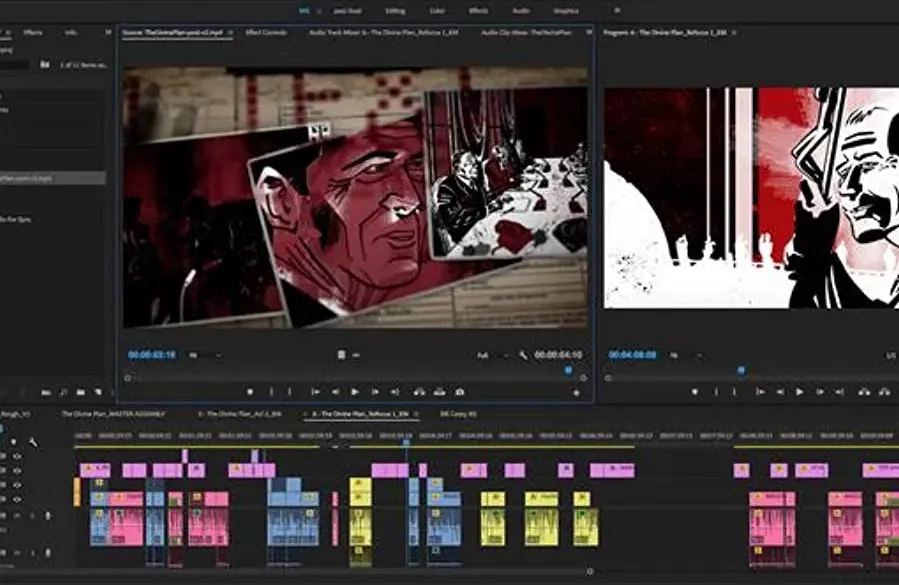Mark In point in the Source monitor

(x=271, y=392)
